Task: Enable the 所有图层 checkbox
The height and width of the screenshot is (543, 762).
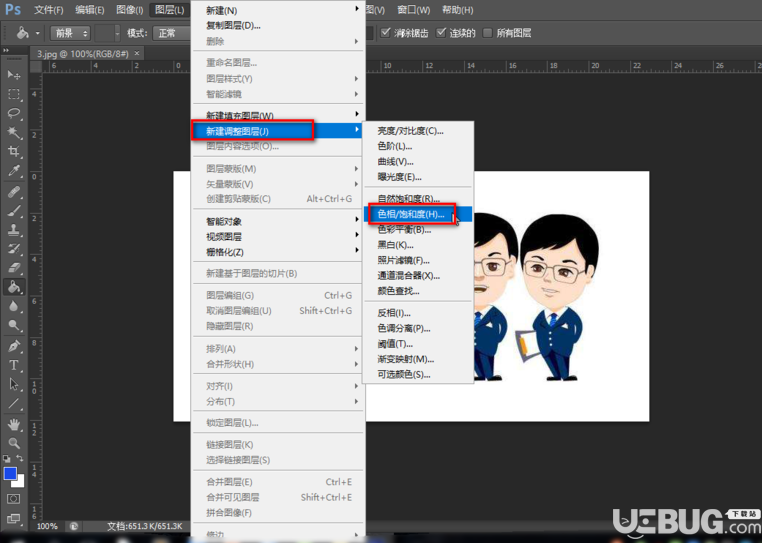Action: tap(487, 33)
